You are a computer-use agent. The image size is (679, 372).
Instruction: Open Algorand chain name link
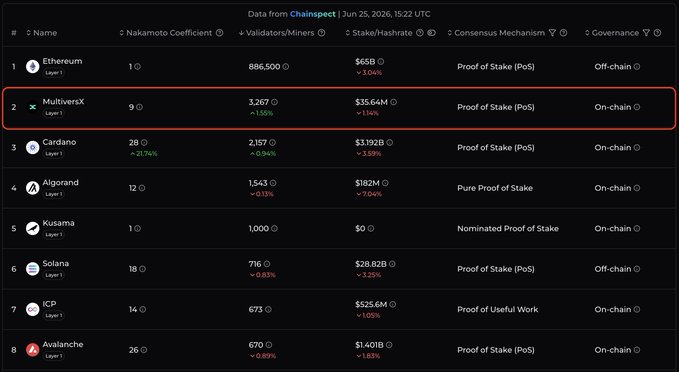tap(61, 182)
